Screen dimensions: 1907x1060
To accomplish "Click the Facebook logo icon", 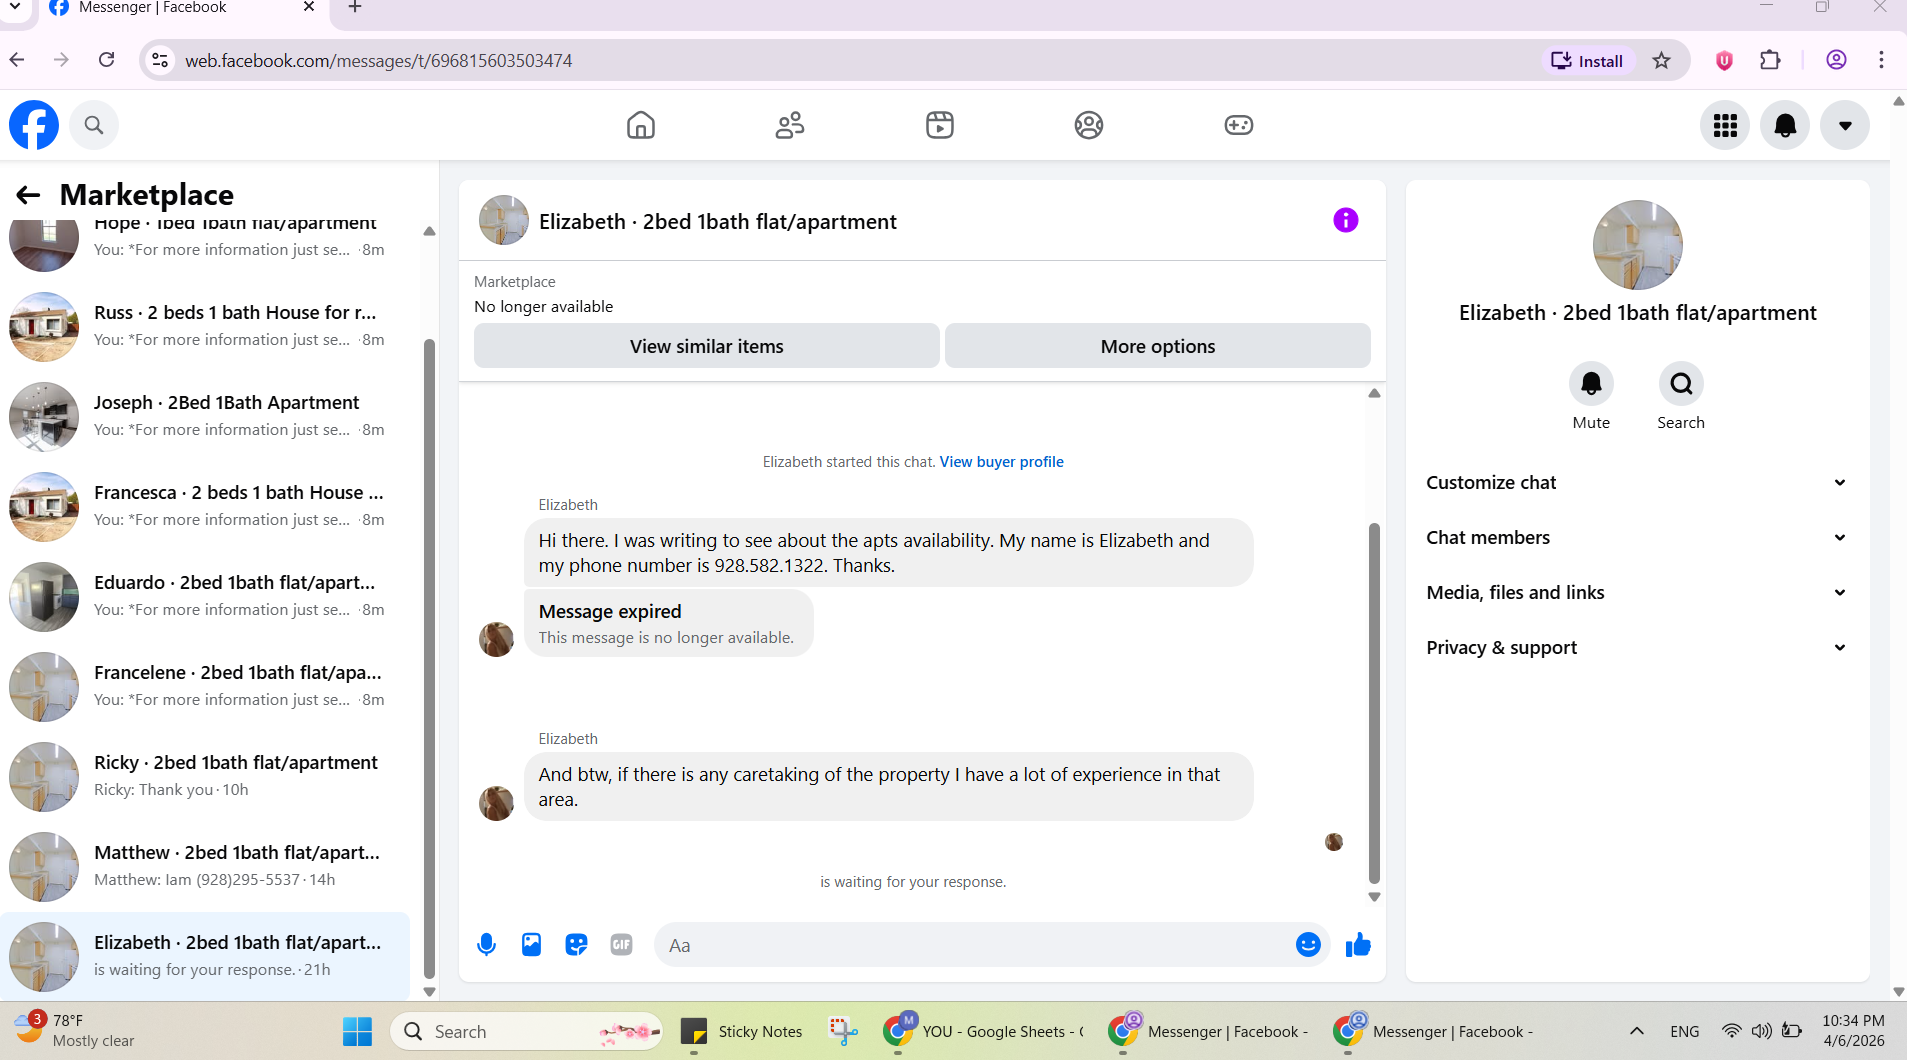I will 34,125.
